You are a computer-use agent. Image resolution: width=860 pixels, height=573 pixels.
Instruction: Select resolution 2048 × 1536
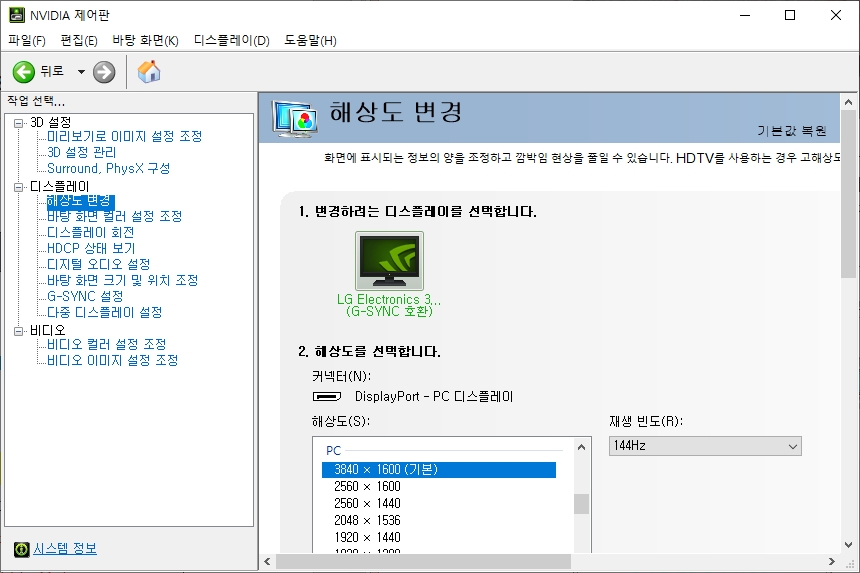click(367, 520)
